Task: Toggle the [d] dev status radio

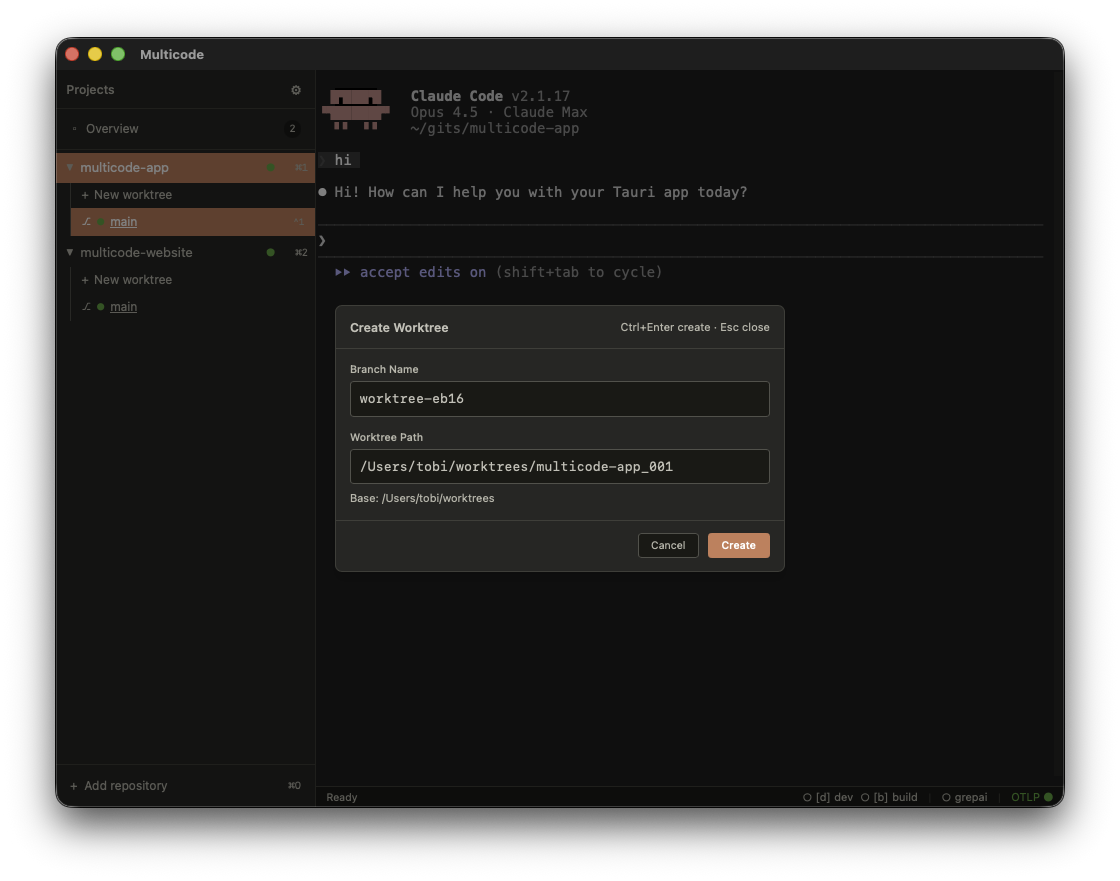Action: (807, 797)
